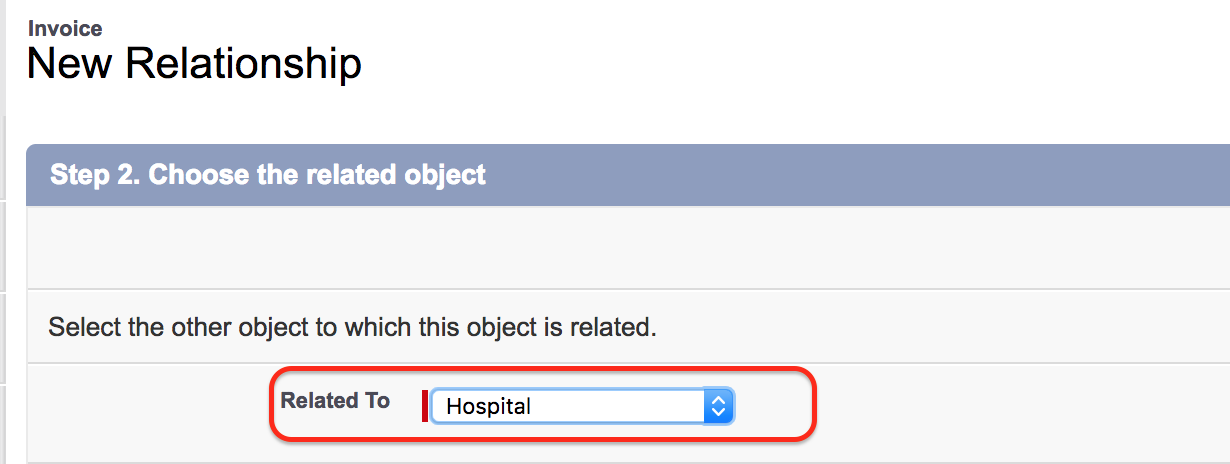Select the Hospital value in combo box
Image resolution: width=1230 pixels, height=464 pixels.
point(488,407)
